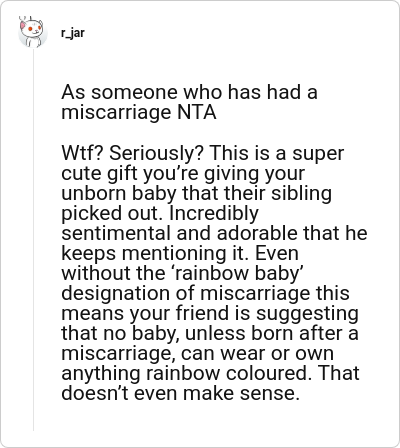Screen dimensions: 400x448
Task: Click the line 'anything rainbow coloured. That'
Action: (x=210, y=373)
